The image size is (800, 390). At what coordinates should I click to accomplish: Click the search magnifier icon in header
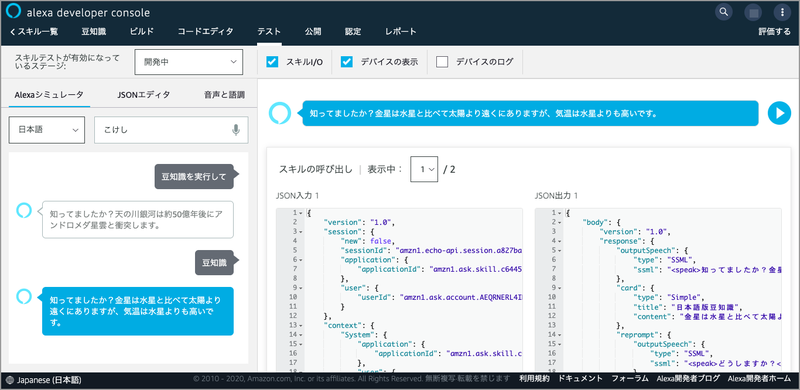coord(724,12)
